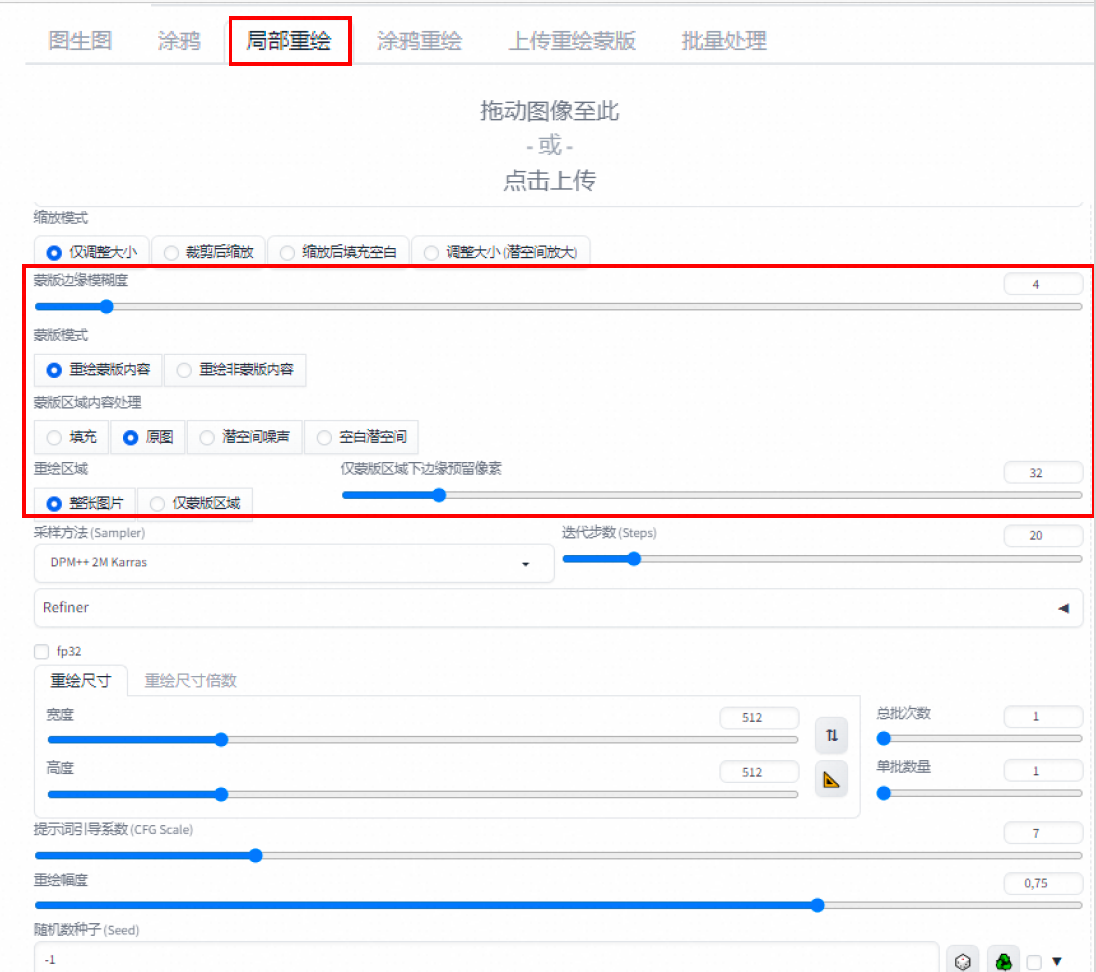The width and height of the screenshot is (1096, 972).
Task: Click the dice icon to randomize seed
Action: [x=962, y=961]
